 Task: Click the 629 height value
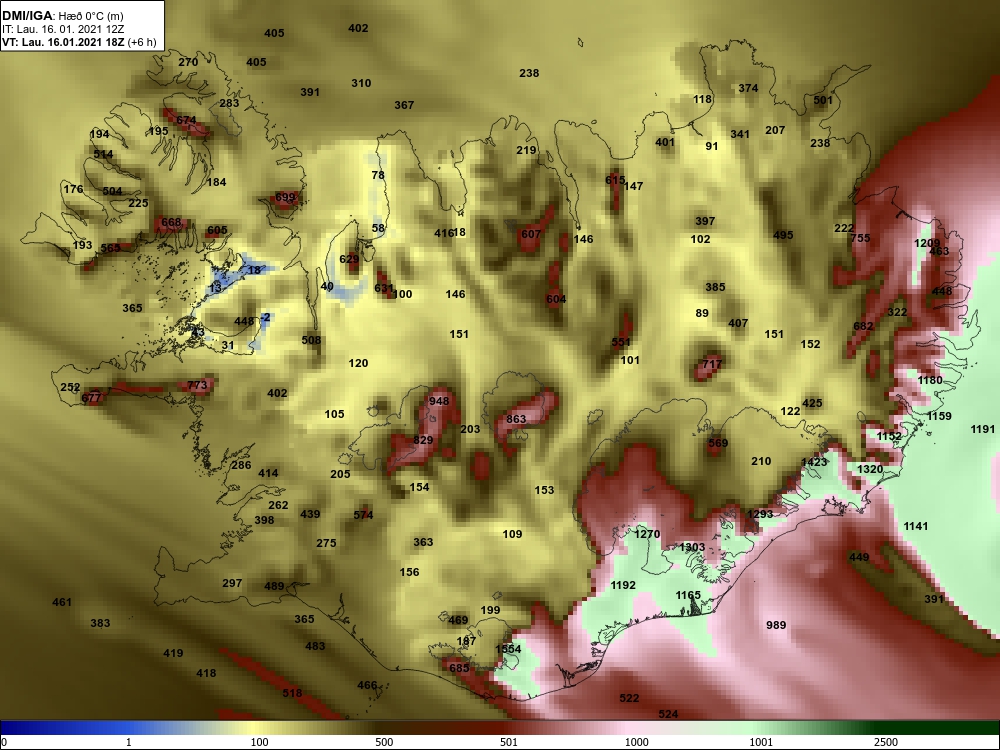(349, 259)
